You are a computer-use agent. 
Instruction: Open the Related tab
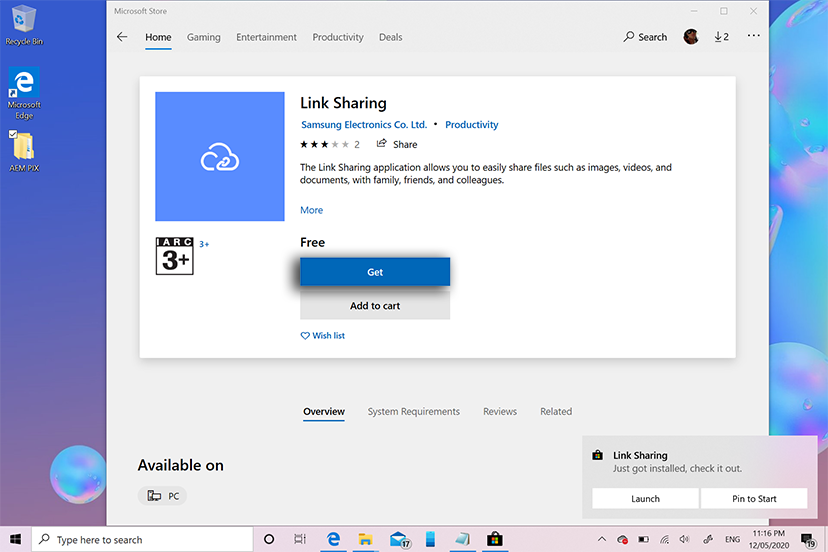click(556, 411)
